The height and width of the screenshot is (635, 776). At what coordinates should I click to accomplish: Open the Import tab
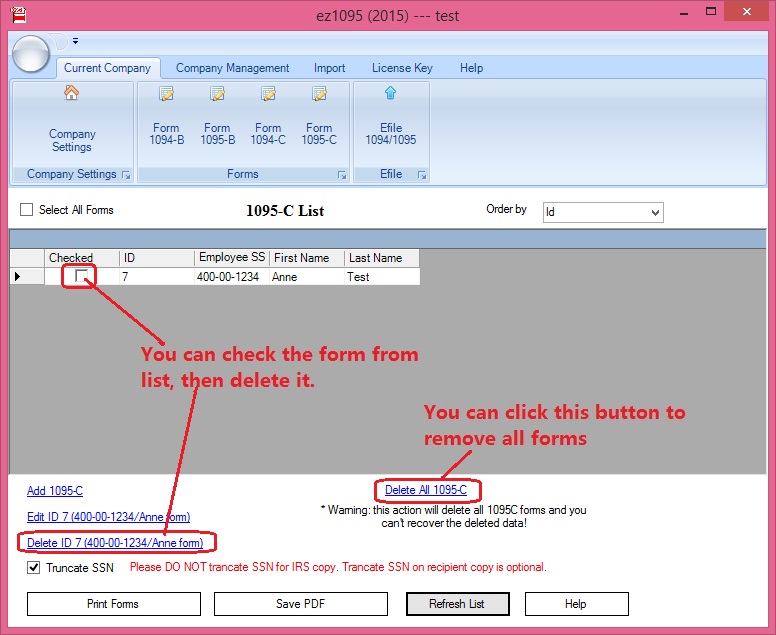[329, 68]
